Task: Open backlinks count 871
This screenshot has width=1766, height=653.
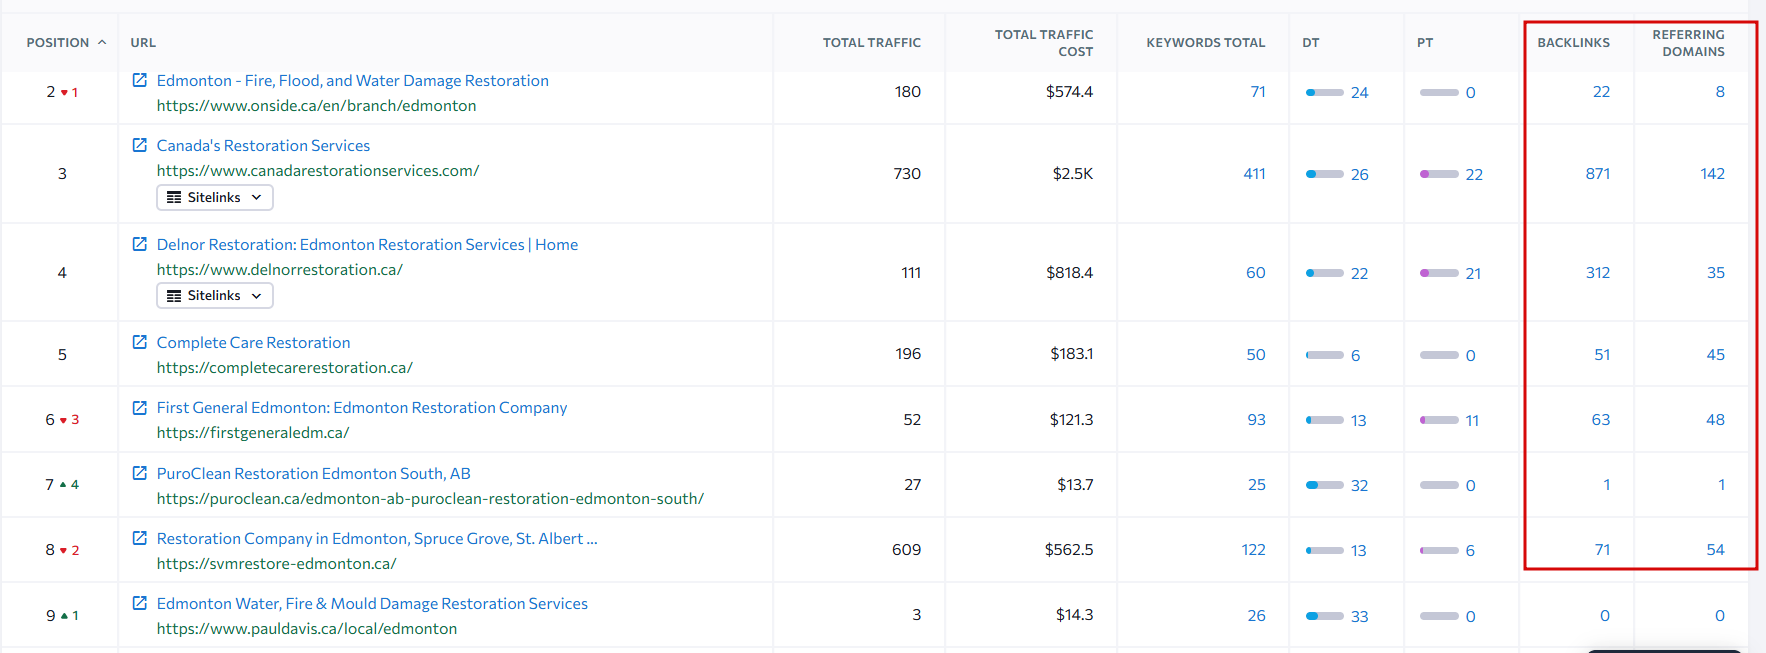Action: point(1597,173)
